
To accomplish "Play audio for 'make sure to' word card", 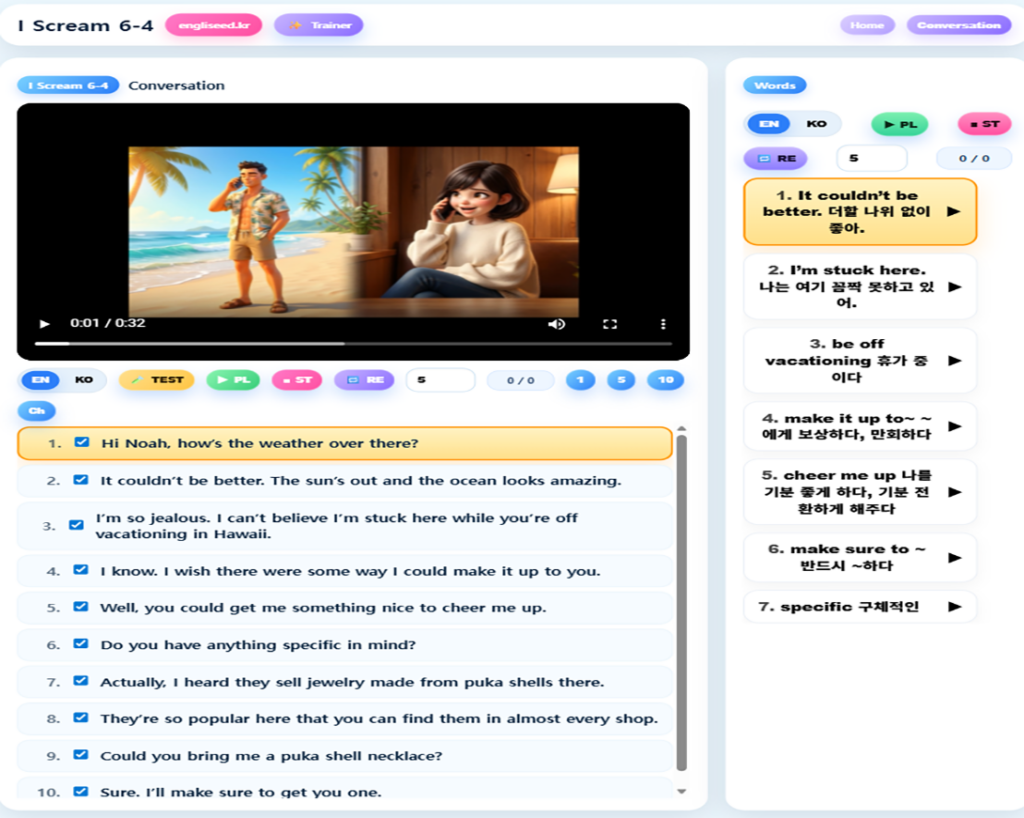I will (x=953, y=558).
